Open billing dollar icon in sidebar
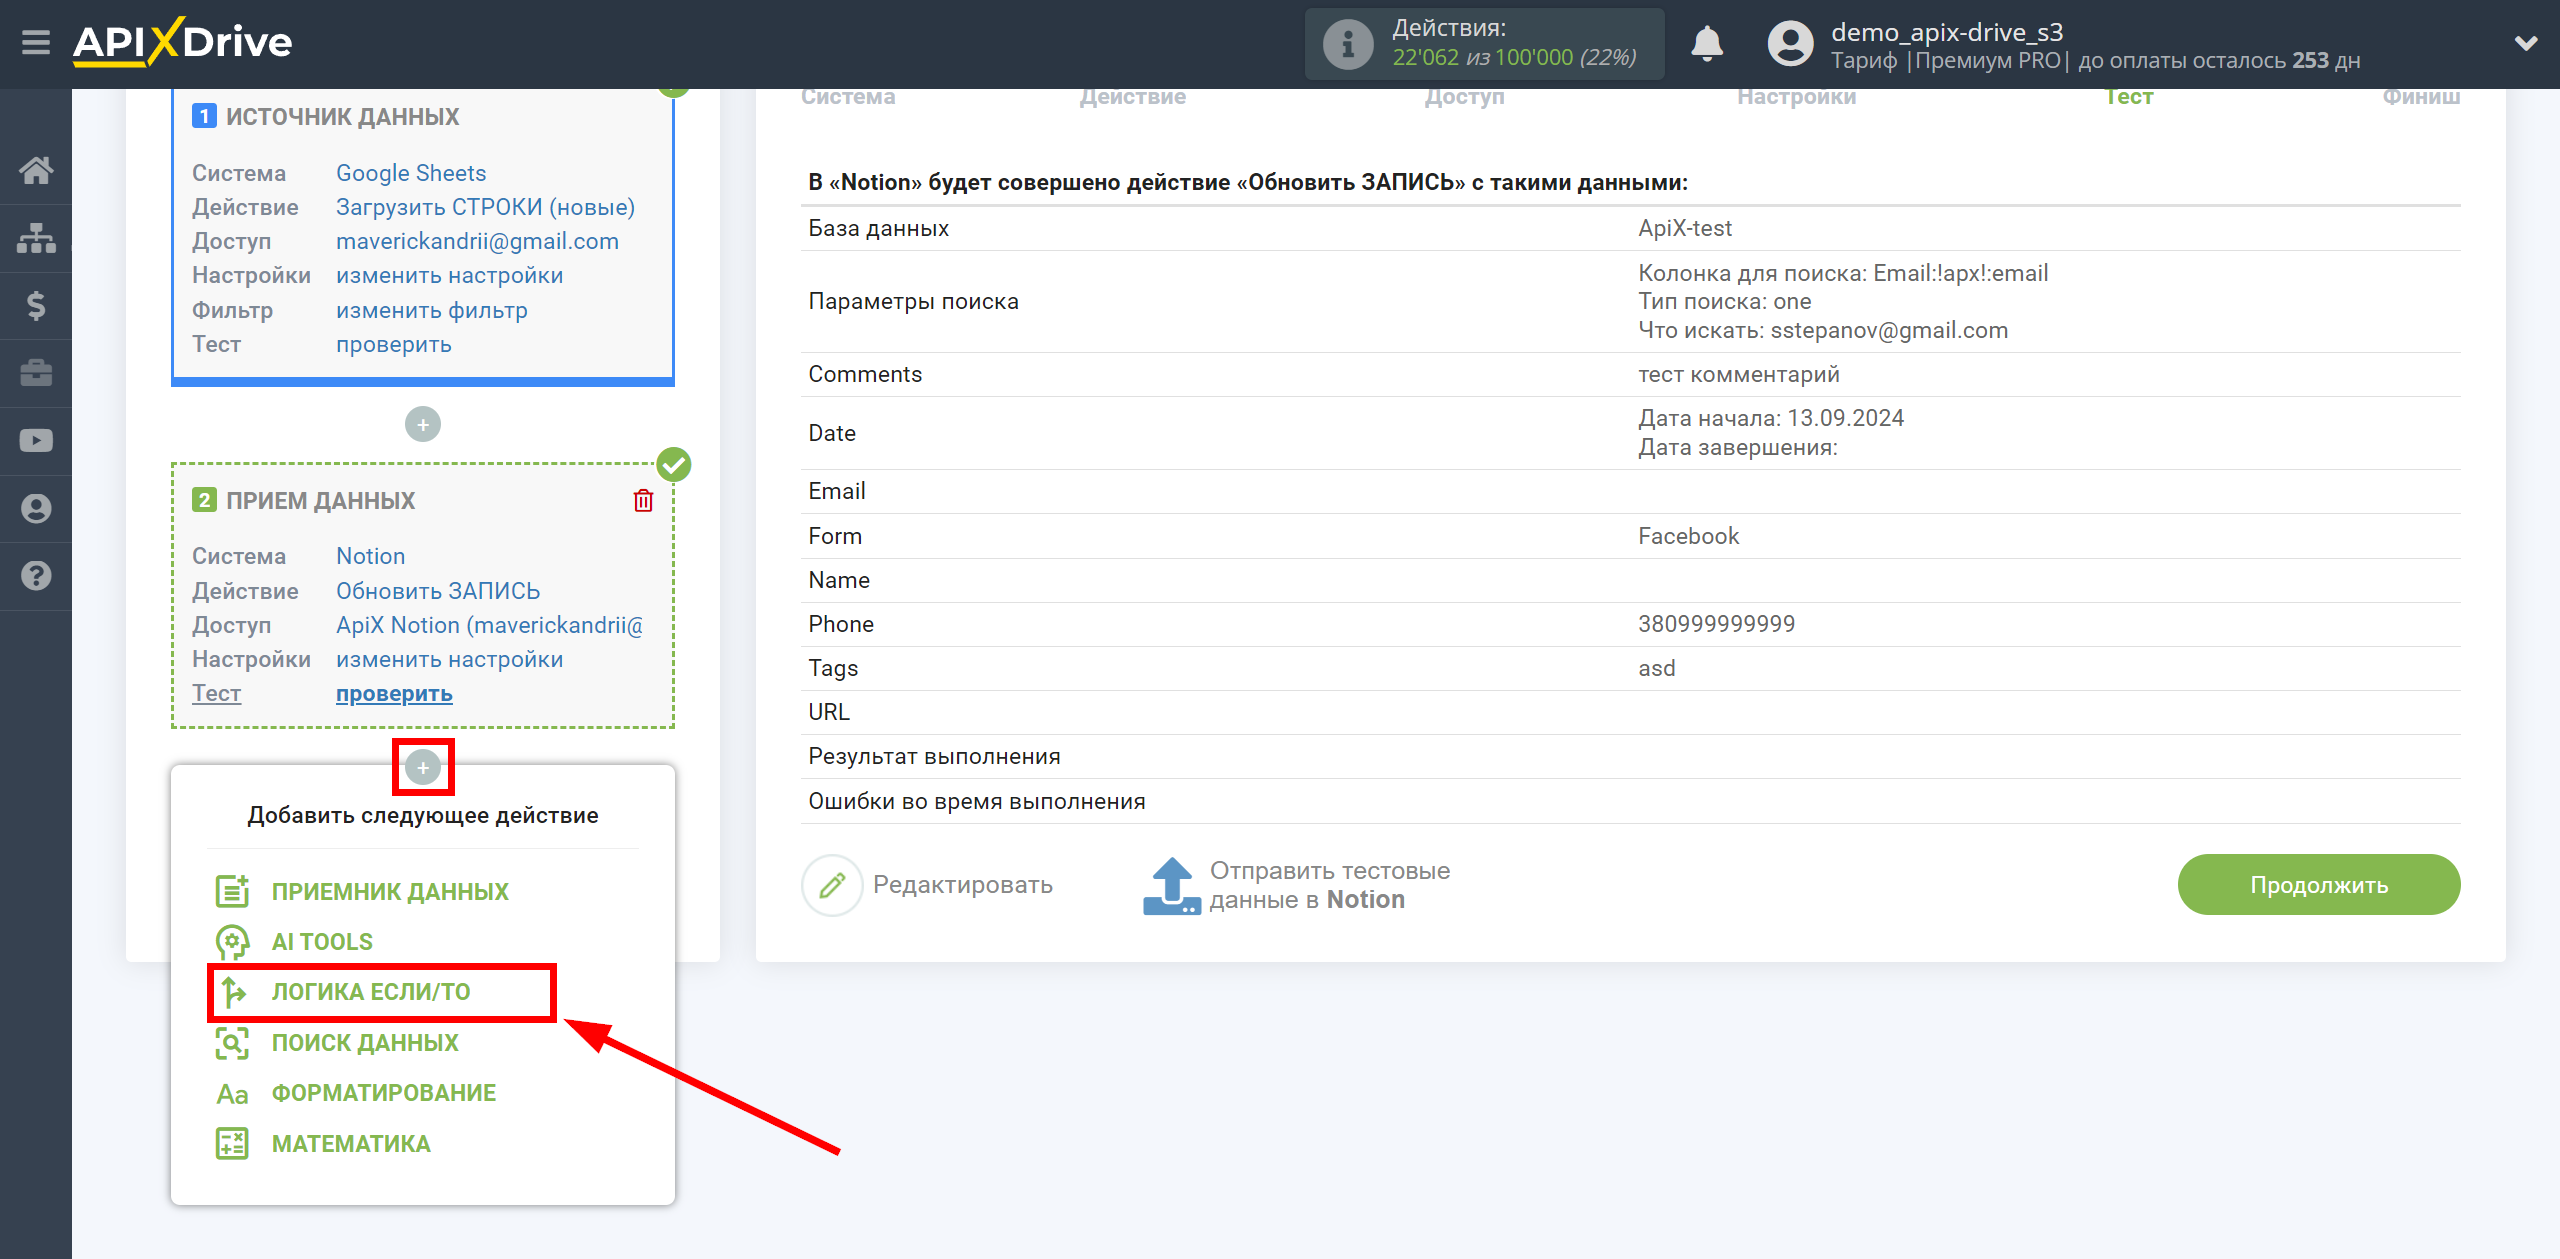This screenshot has width=2560, height=1259. (36, 305)
